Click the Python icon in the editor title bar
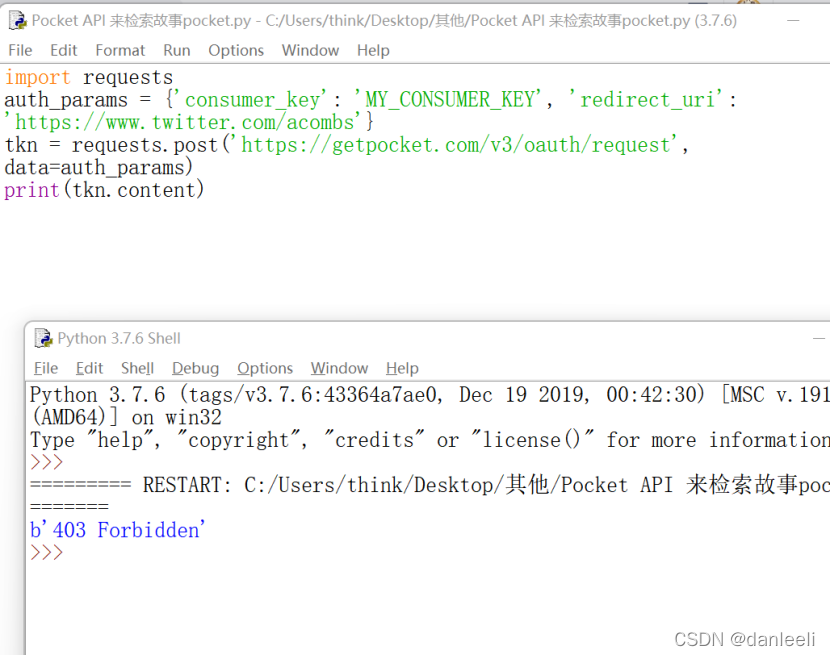The width and height of the screenshot is (830, 656). pos(18,21)
